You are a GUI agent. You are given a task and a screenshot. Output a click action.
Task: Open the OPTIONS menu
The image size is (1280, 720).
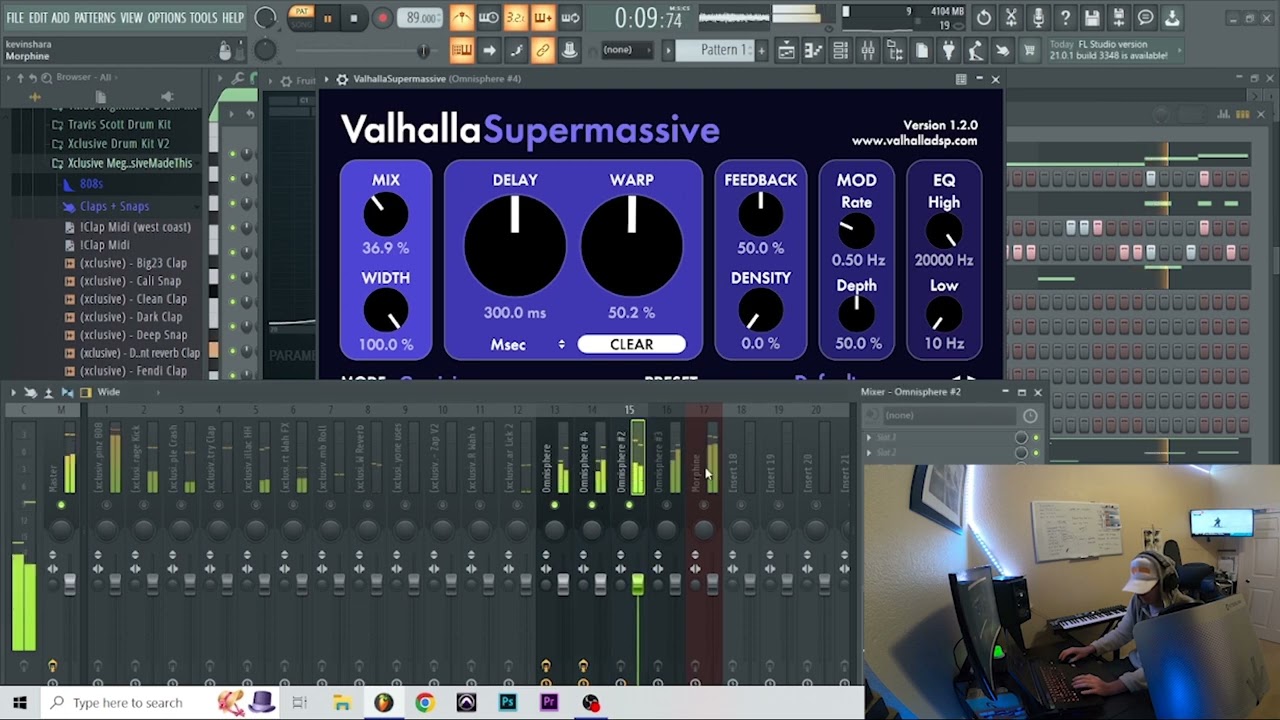[x=167, y=18]
